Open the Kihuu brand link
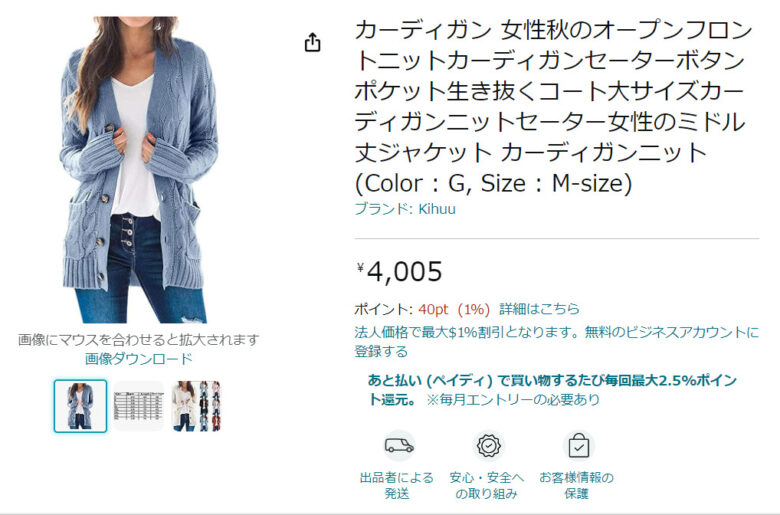The image size is (780, 515). [437, 209]
